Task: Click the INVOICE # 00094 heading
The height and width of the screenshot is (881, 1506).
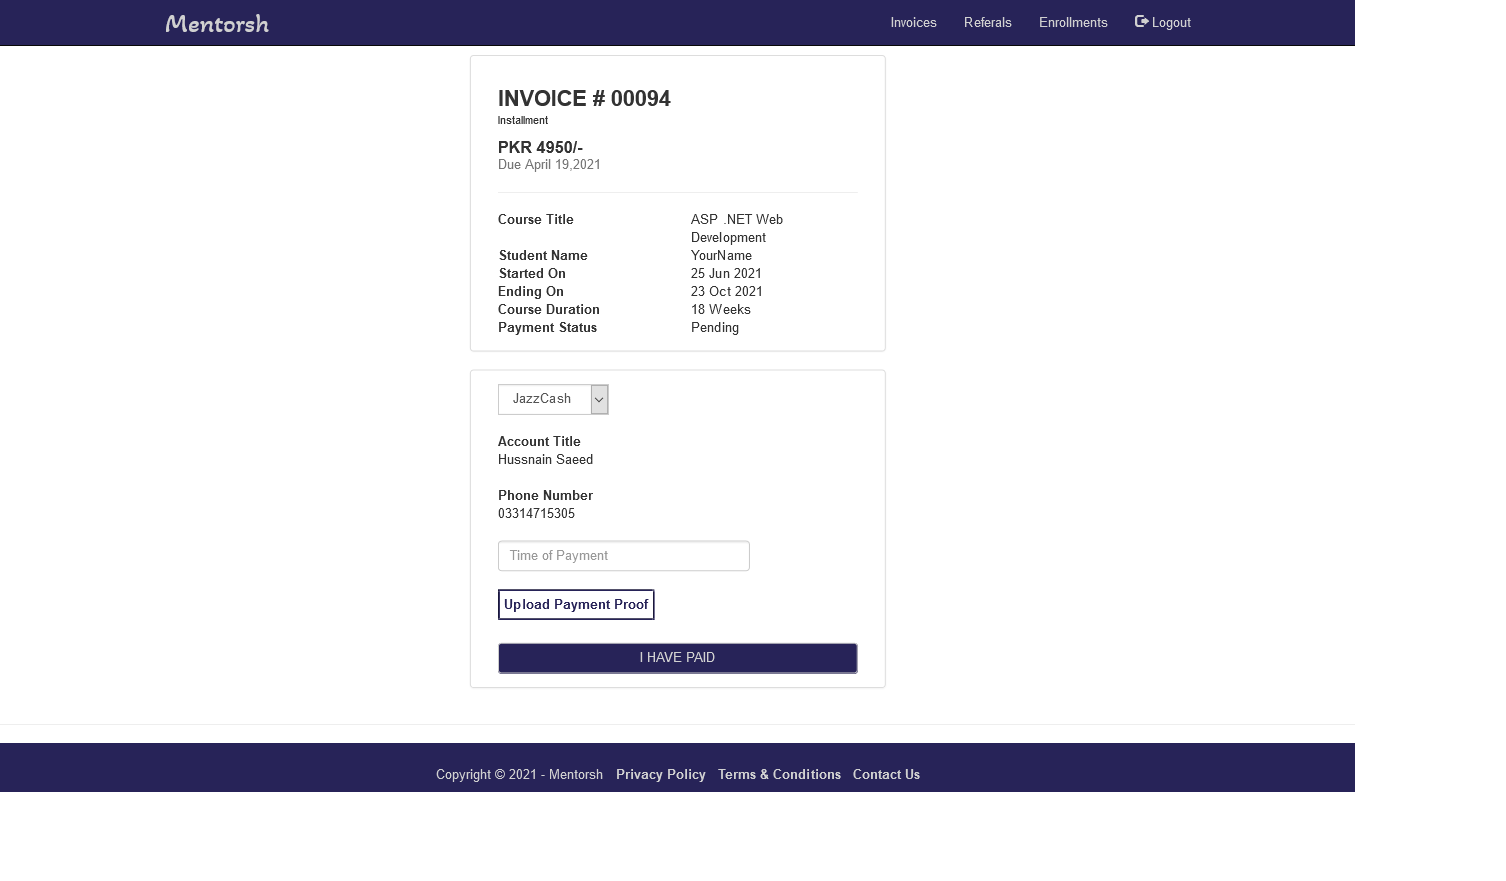Action: (x=584, y=99)
